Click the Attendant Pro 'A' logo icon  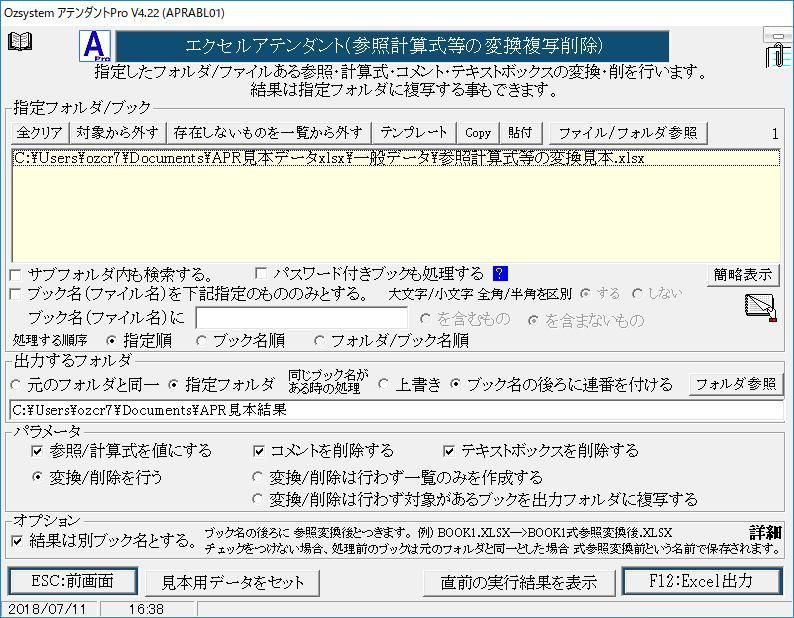tap(95, 46)
